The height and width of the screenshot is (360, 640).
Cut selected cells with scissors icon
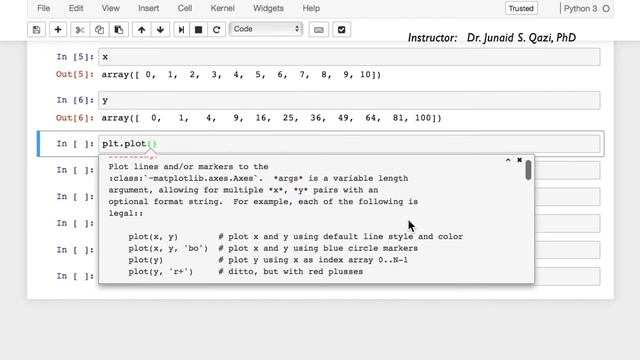pos(80,29)
